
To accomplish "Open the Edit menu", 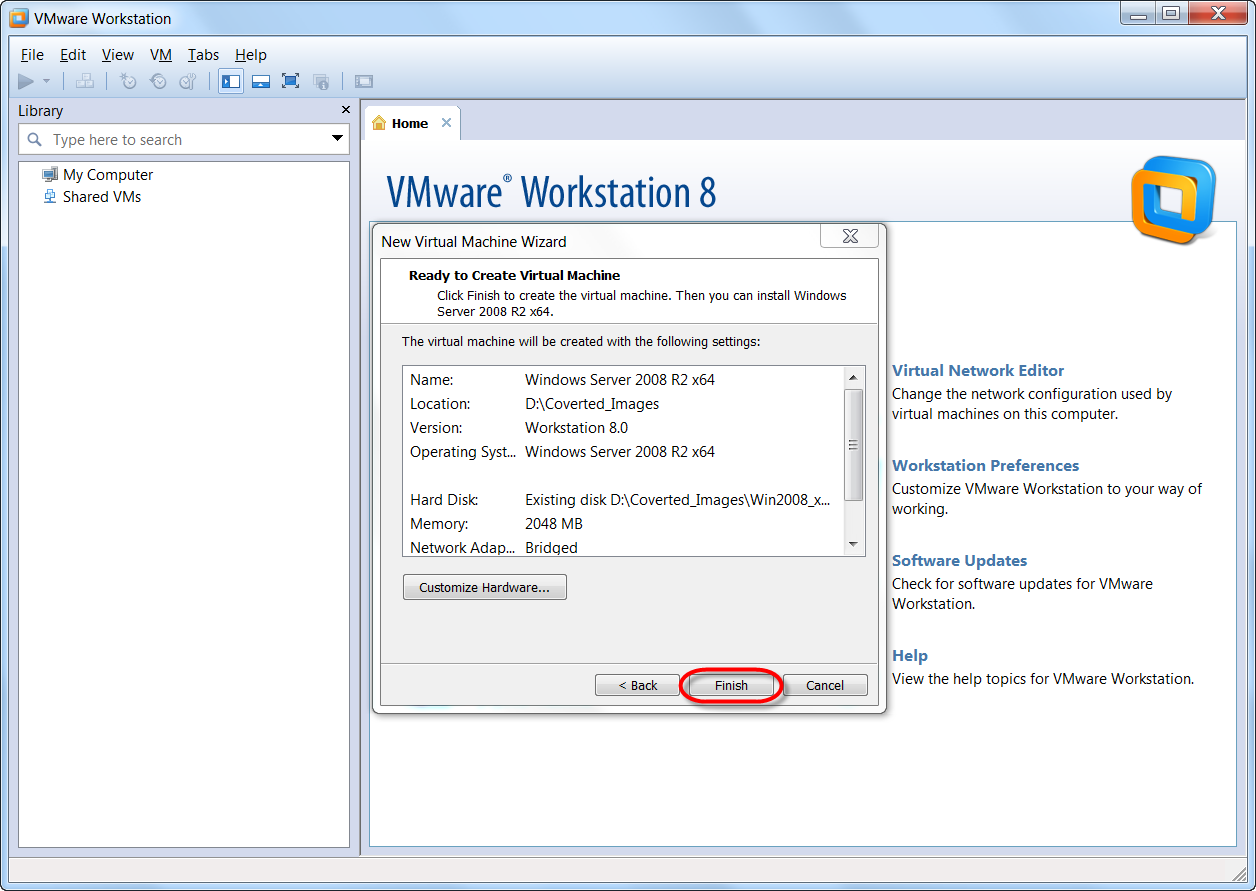I will [x=73, y=55].
